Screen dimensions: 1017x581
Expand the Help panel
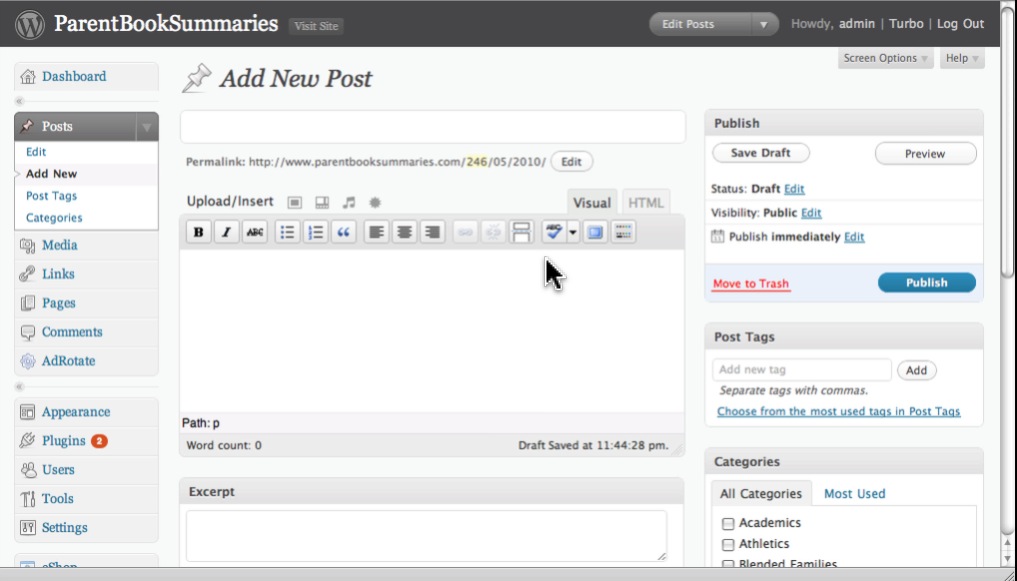coord(962,58)
